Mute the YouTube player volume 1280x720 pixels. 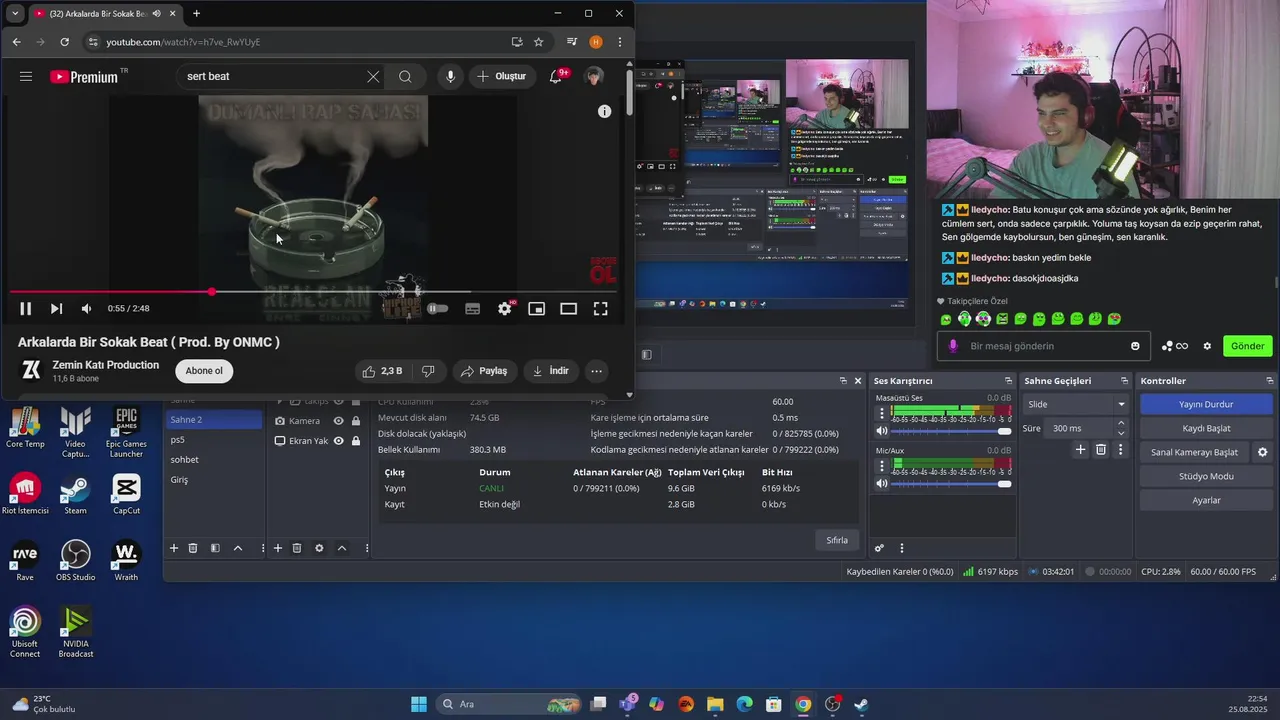tap(86, 309)
